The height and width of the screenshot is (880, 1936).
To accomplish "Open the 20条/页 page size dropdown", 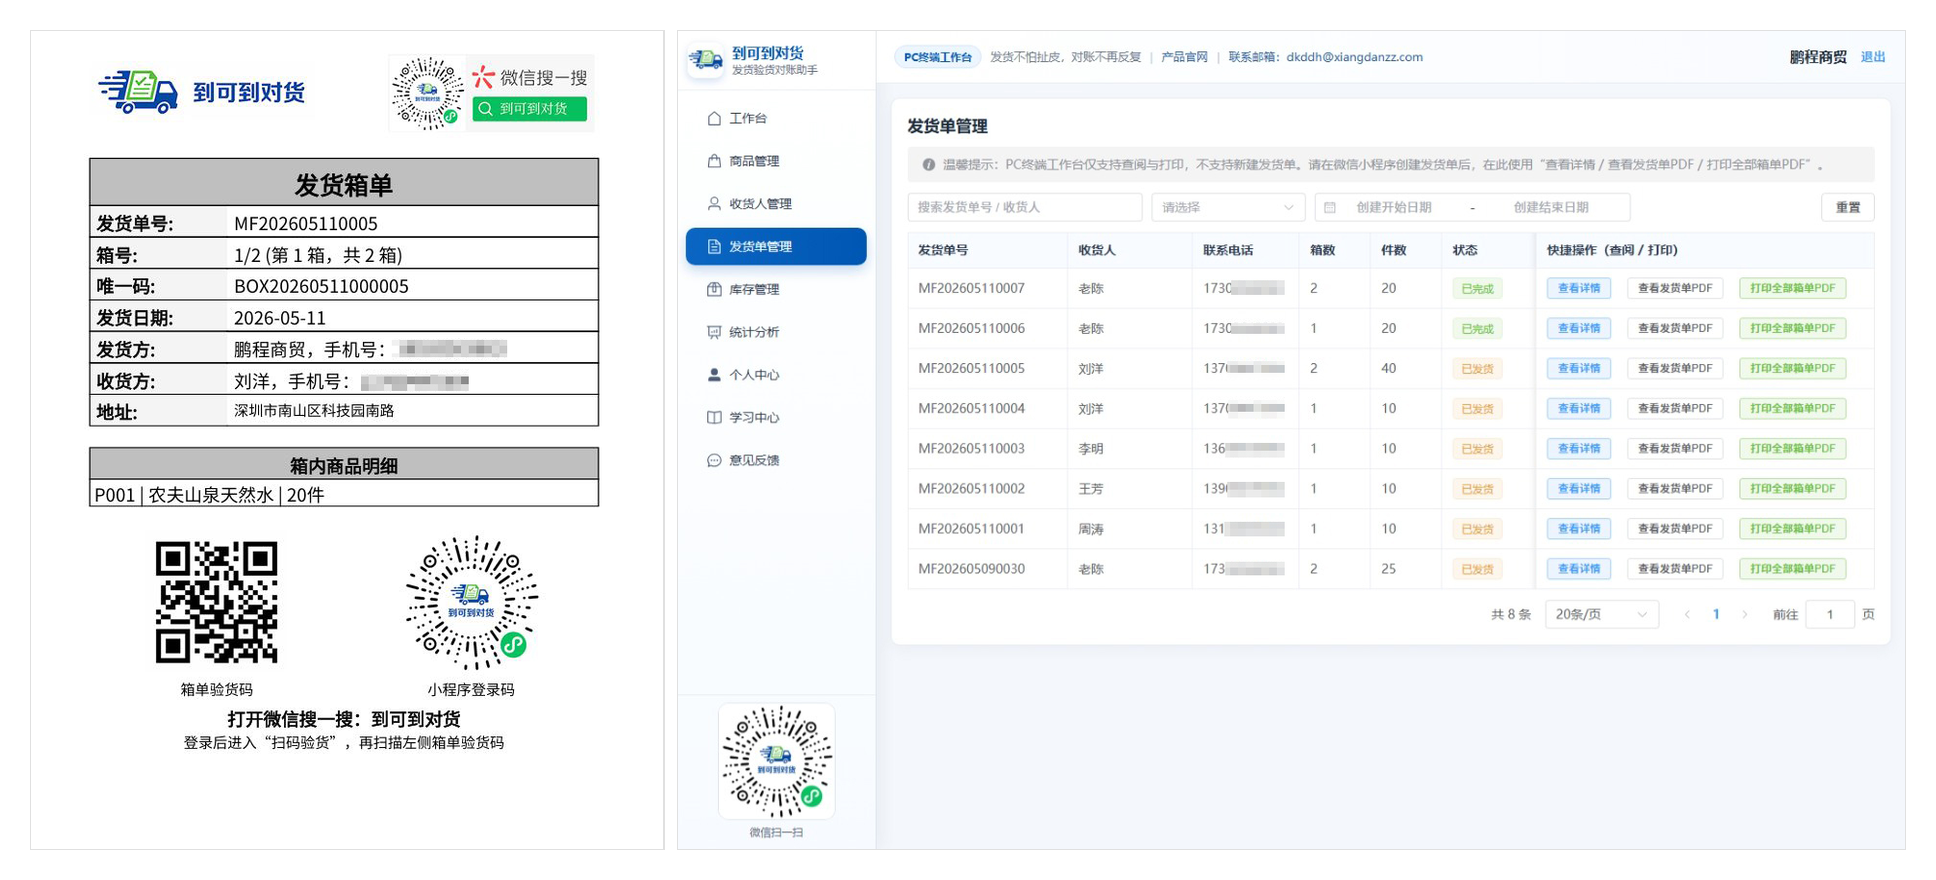I will coord(1602,615).
